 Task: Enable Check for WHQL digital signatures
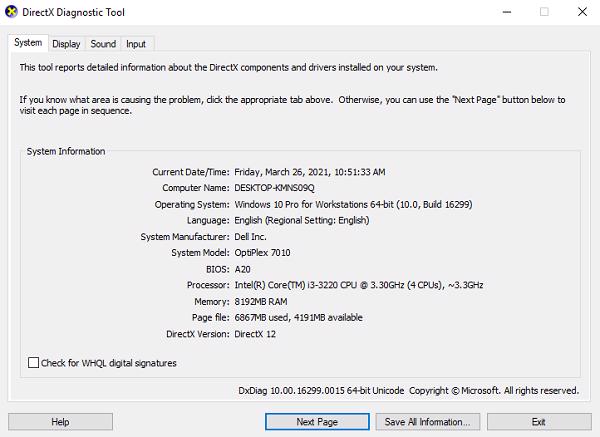(34, 363)
